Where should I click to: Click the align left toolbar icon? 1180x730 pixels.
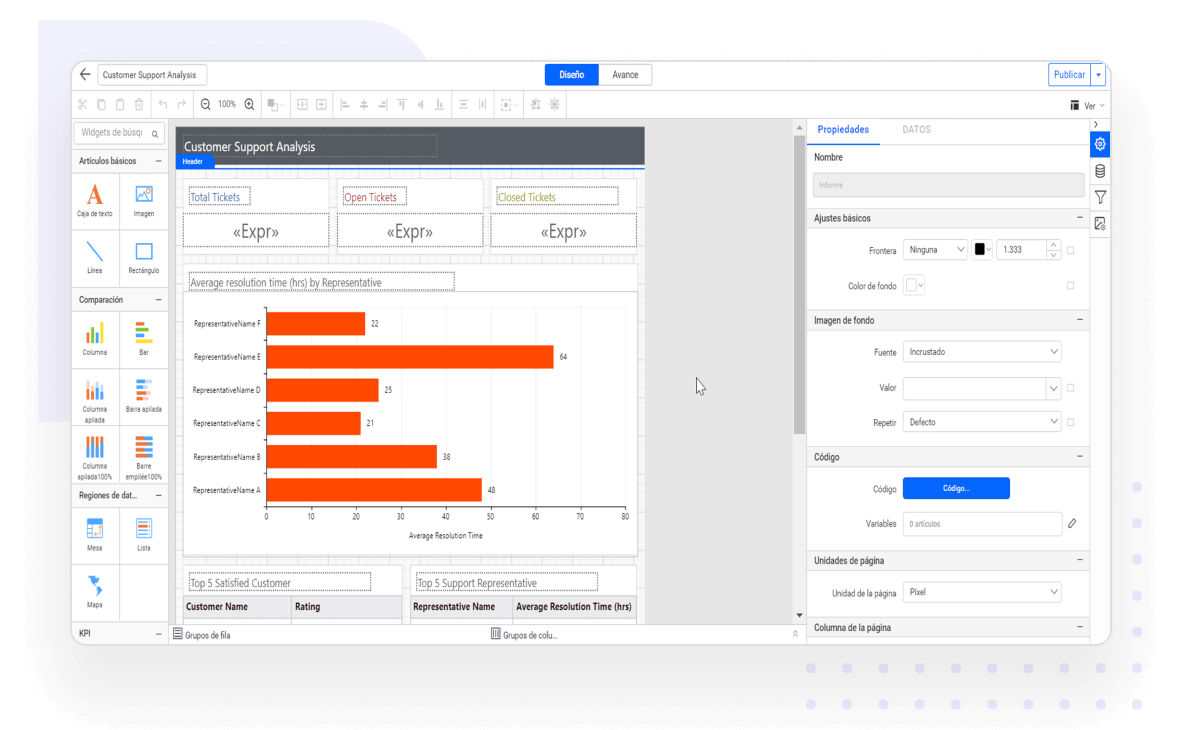coord(345,105)
